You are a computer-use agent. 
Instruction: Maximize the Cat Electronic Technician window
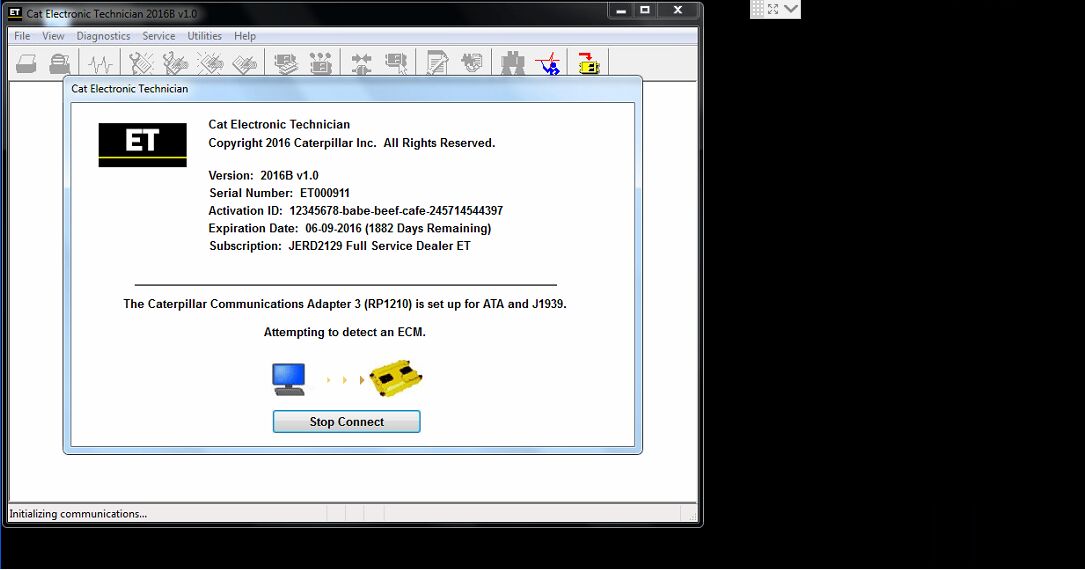pos(645,10)
